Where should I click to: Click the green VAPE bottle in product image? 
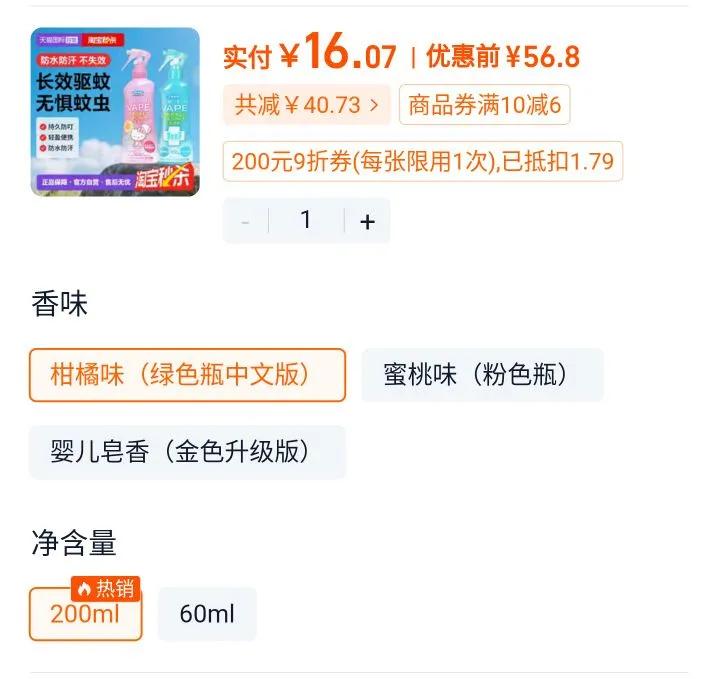coord(174,108)
